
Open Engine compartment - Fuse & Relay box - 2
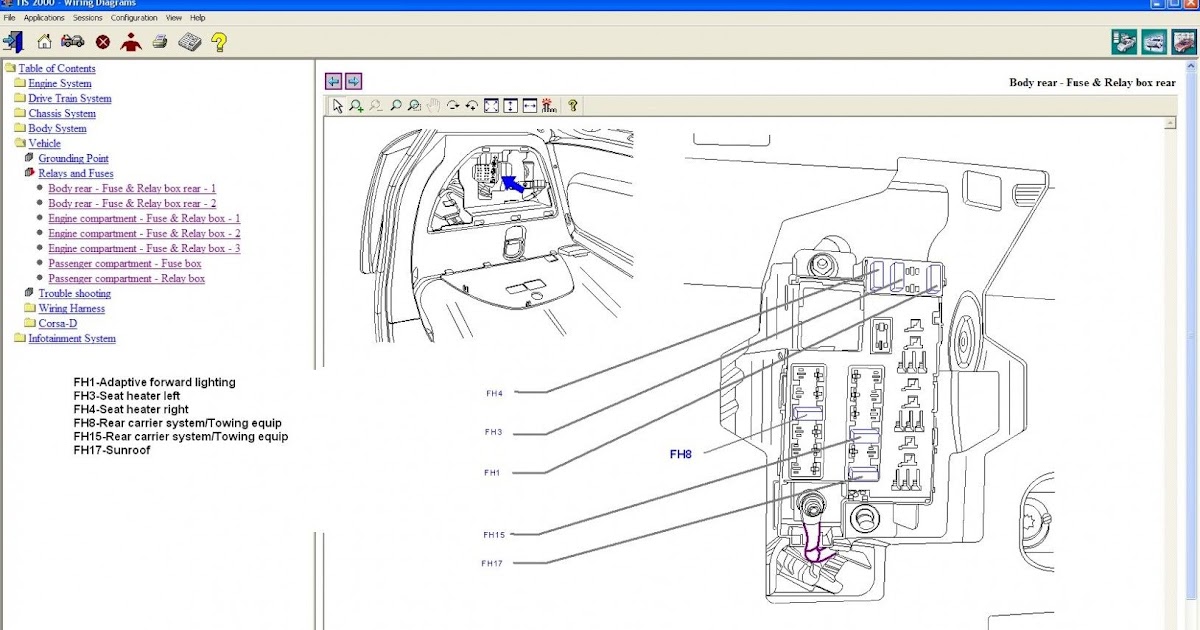(144, 233)
